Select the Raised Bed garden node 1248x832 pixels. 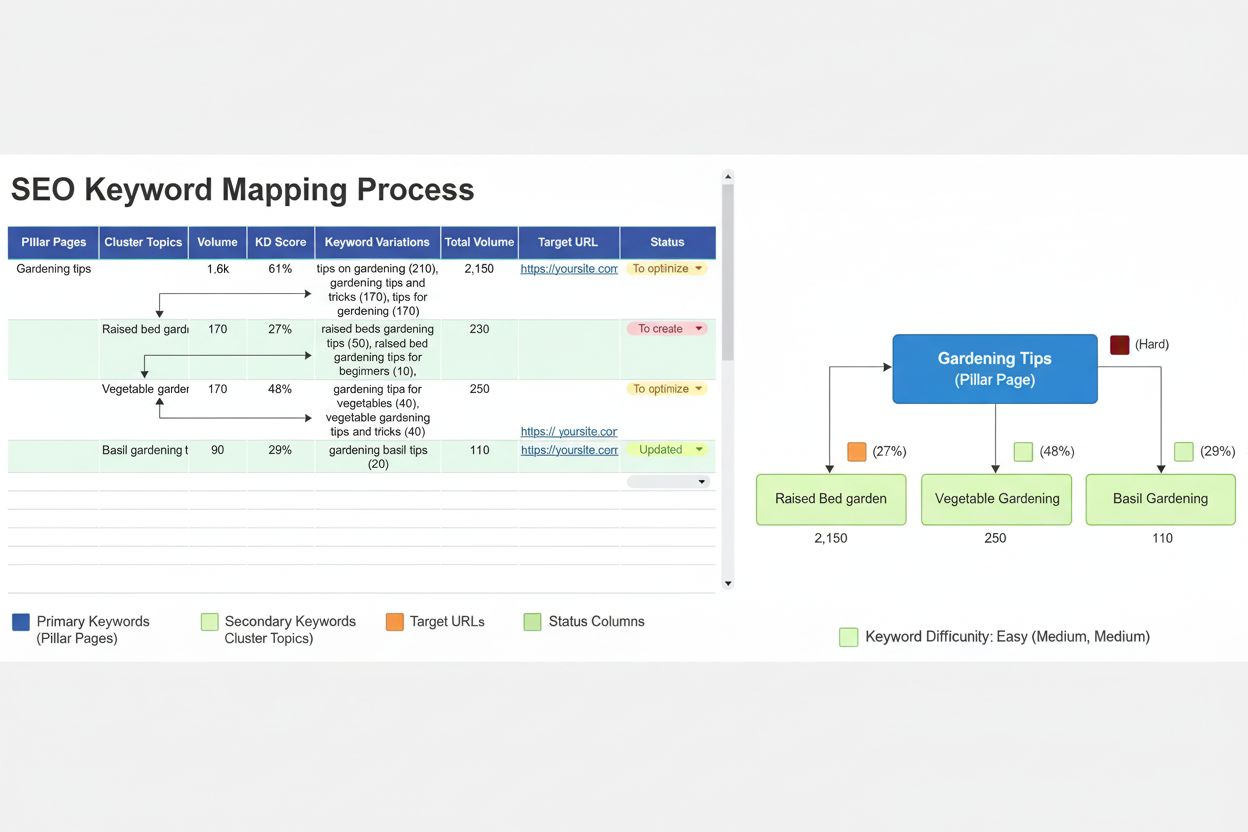pos(830,498)
